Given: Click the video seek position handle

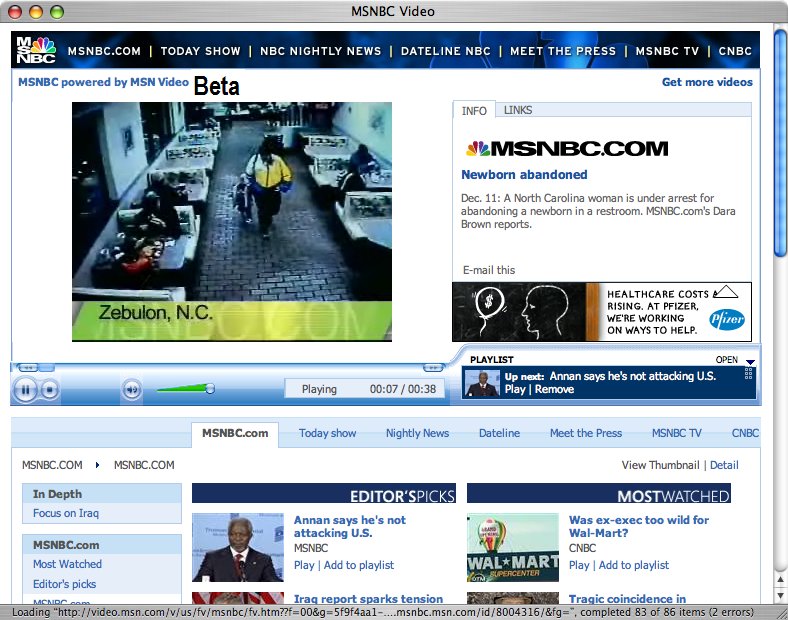Looking at the screenshot, I should click(46, 368).
